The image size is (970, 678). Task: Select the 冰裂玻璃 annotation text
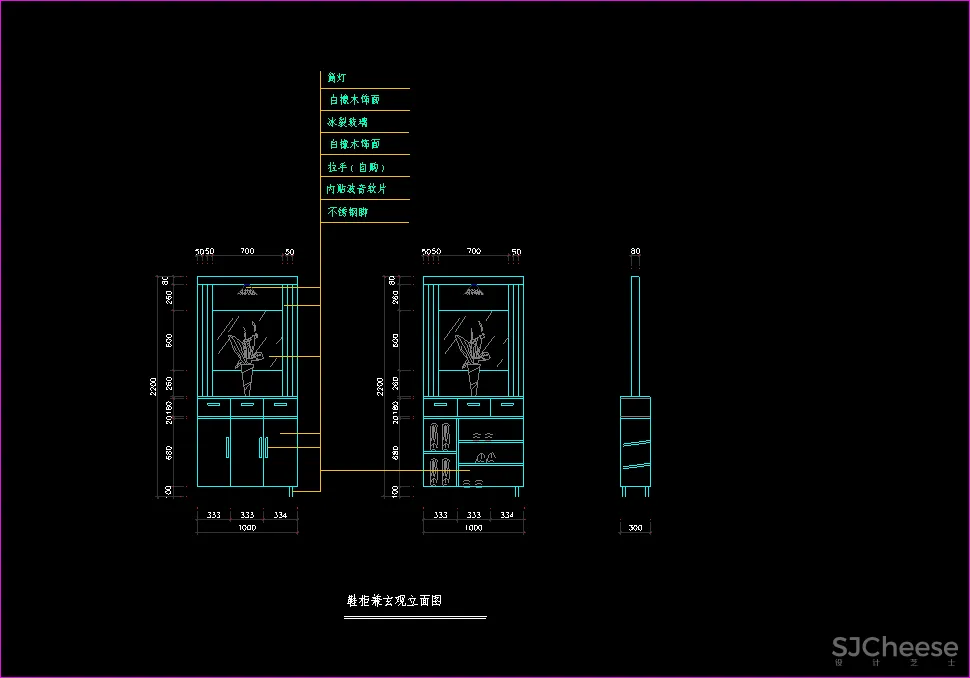(346, 122)
